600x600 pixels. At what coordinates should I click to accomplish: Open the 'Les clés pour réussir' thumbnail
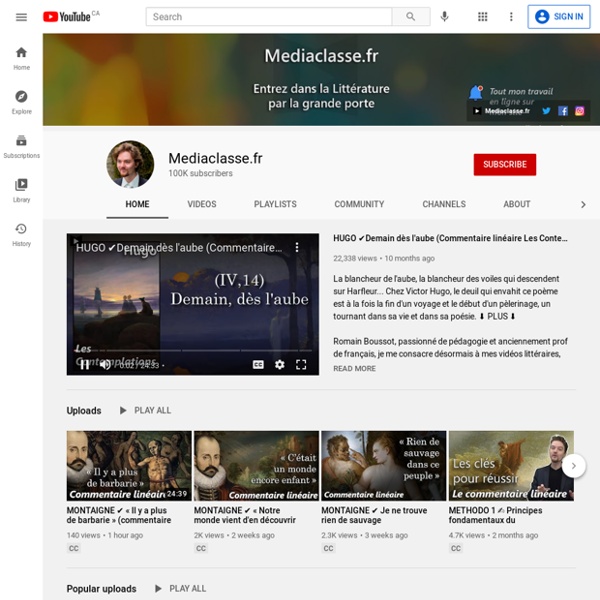point(511,466)
